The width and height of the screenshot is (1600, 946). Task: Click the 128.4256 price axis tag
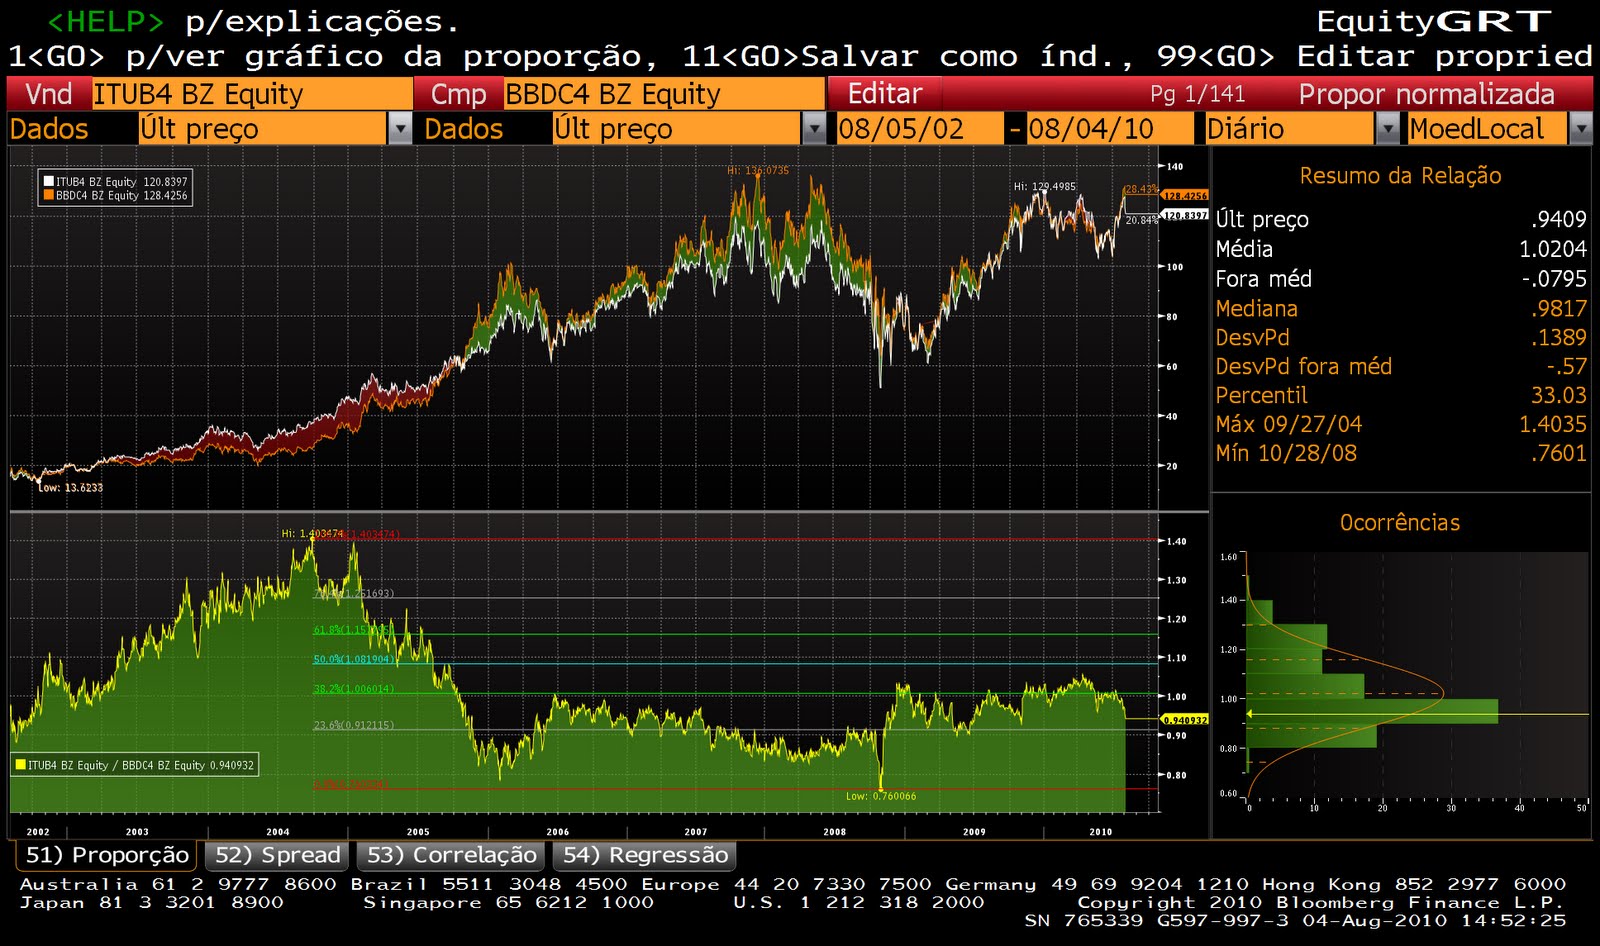click(x=1185, y=196)
